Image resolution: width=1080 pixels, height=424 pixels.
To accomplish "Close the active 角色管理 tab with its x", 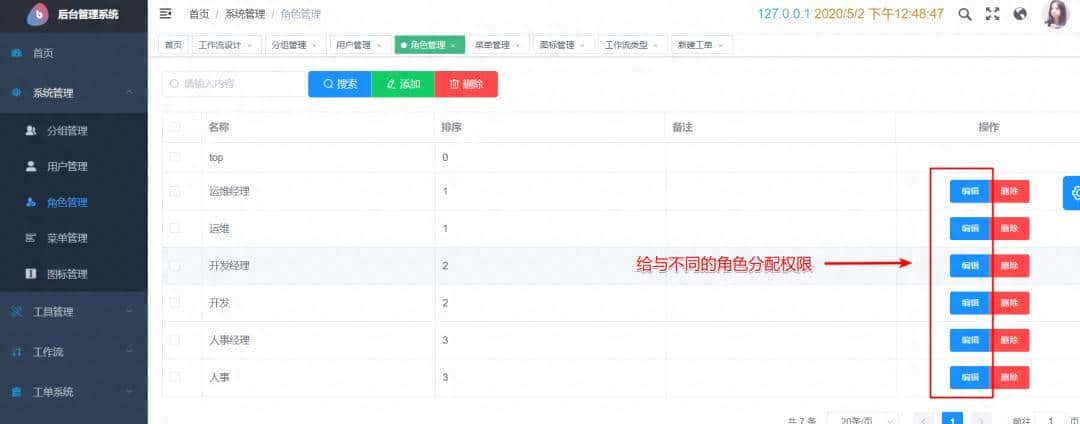I will (453, 45).
